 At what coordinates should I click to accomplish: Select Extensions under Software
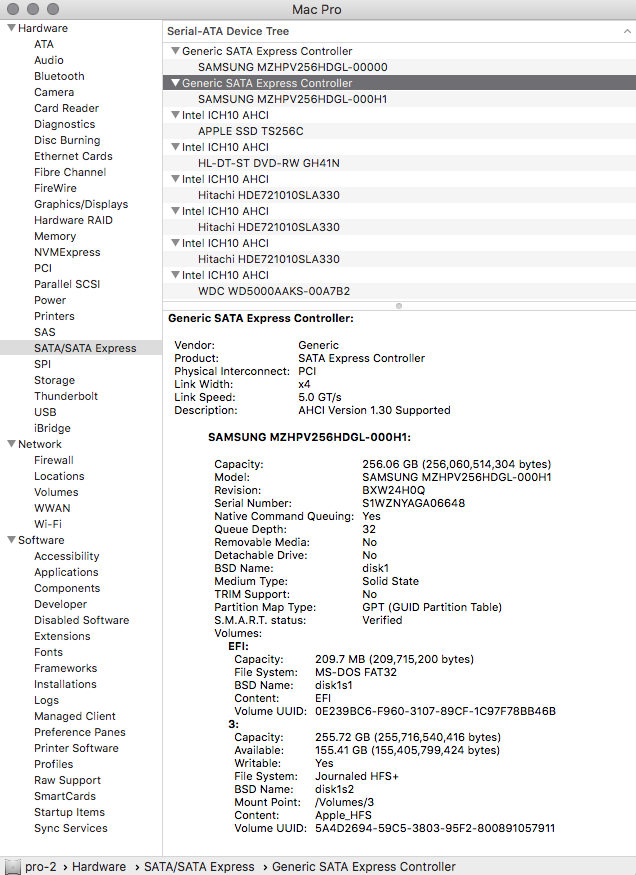point(62,636)
